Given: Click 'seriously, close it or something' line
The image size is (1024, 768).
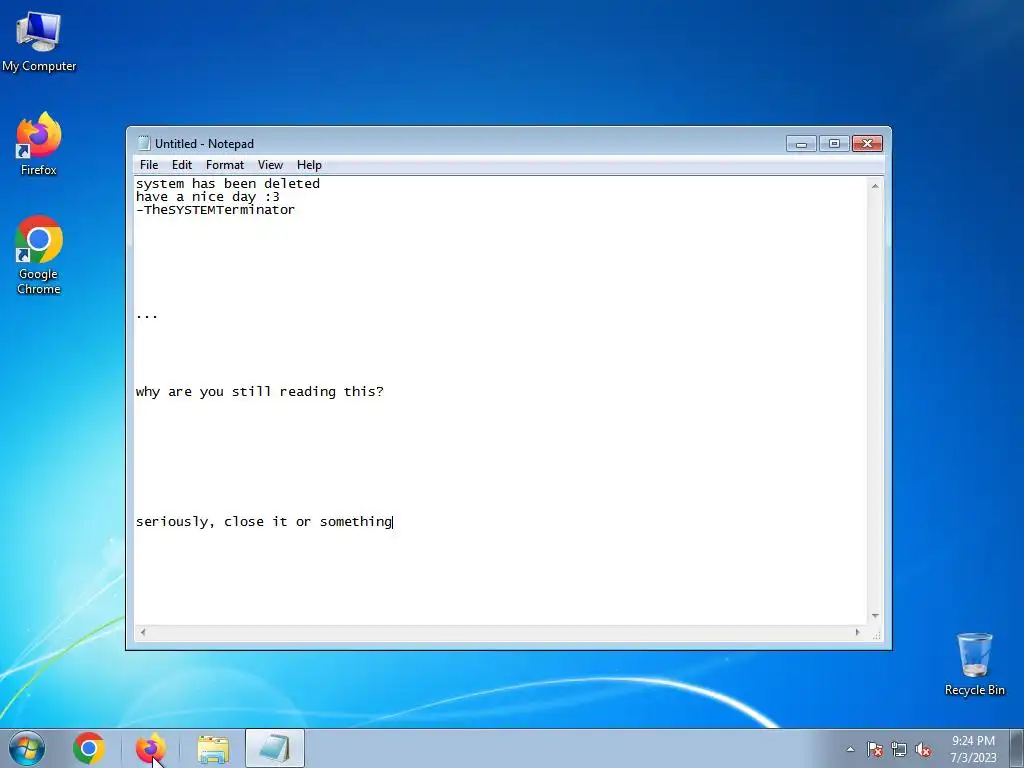Looking at the screenshot, I should tap(264, 522).
